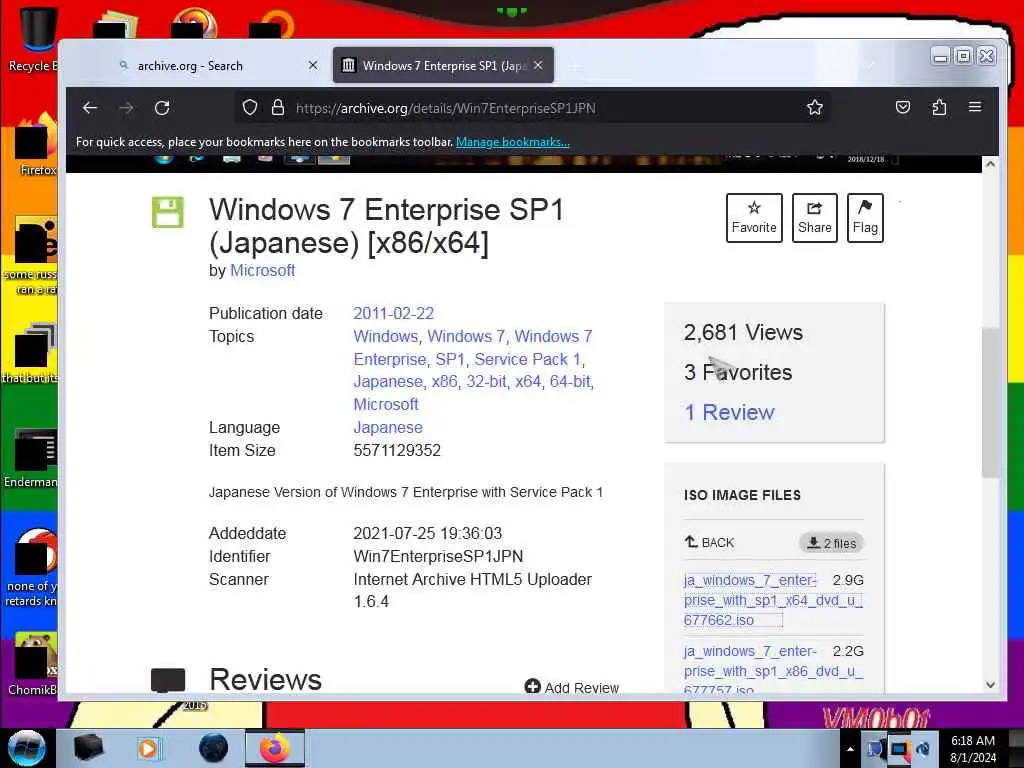Jump to the 1 Review link

[729, 412]
